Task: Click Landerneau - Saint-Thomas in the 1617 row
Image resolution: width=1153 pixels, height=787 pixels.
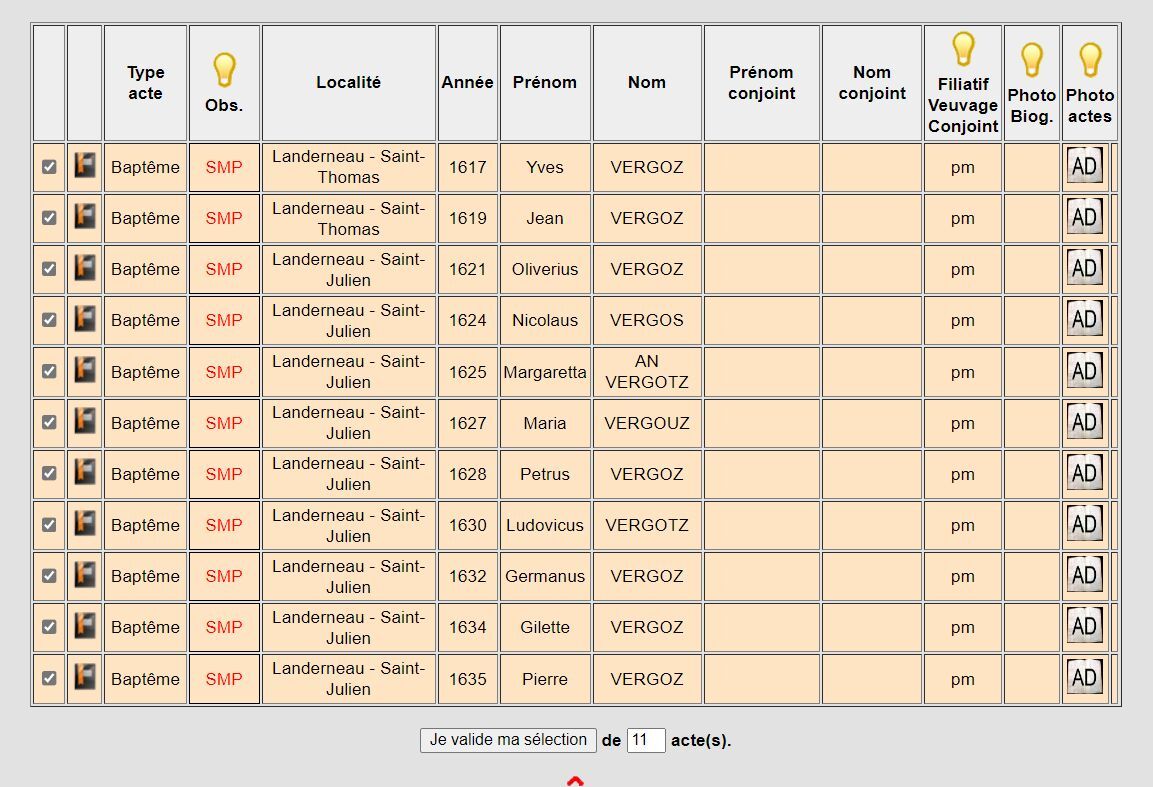Action: coord(349,167)
